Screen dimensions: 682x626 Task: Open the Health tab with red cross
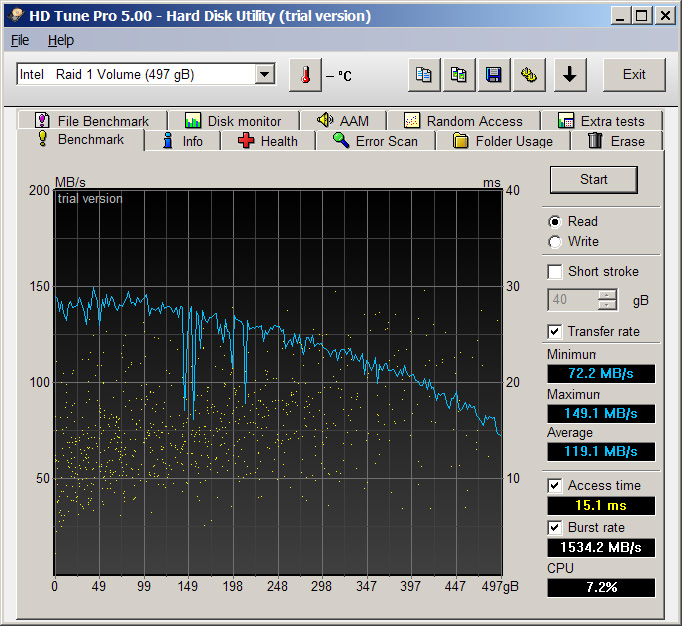click(267, 141)
